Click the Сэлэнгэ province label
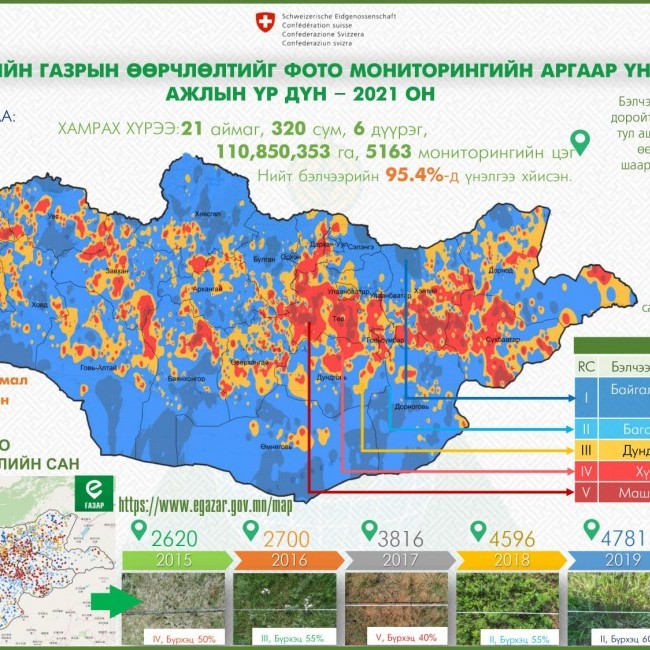The image size is (650, 650). point(361,246)
